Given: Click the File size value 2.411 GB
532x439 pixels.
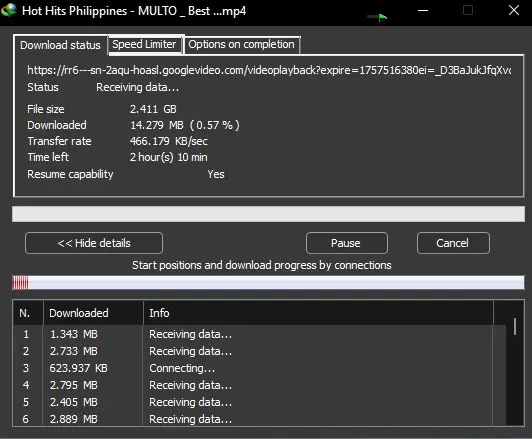Looking at the screenshot, I should click(x=153, y=109).
